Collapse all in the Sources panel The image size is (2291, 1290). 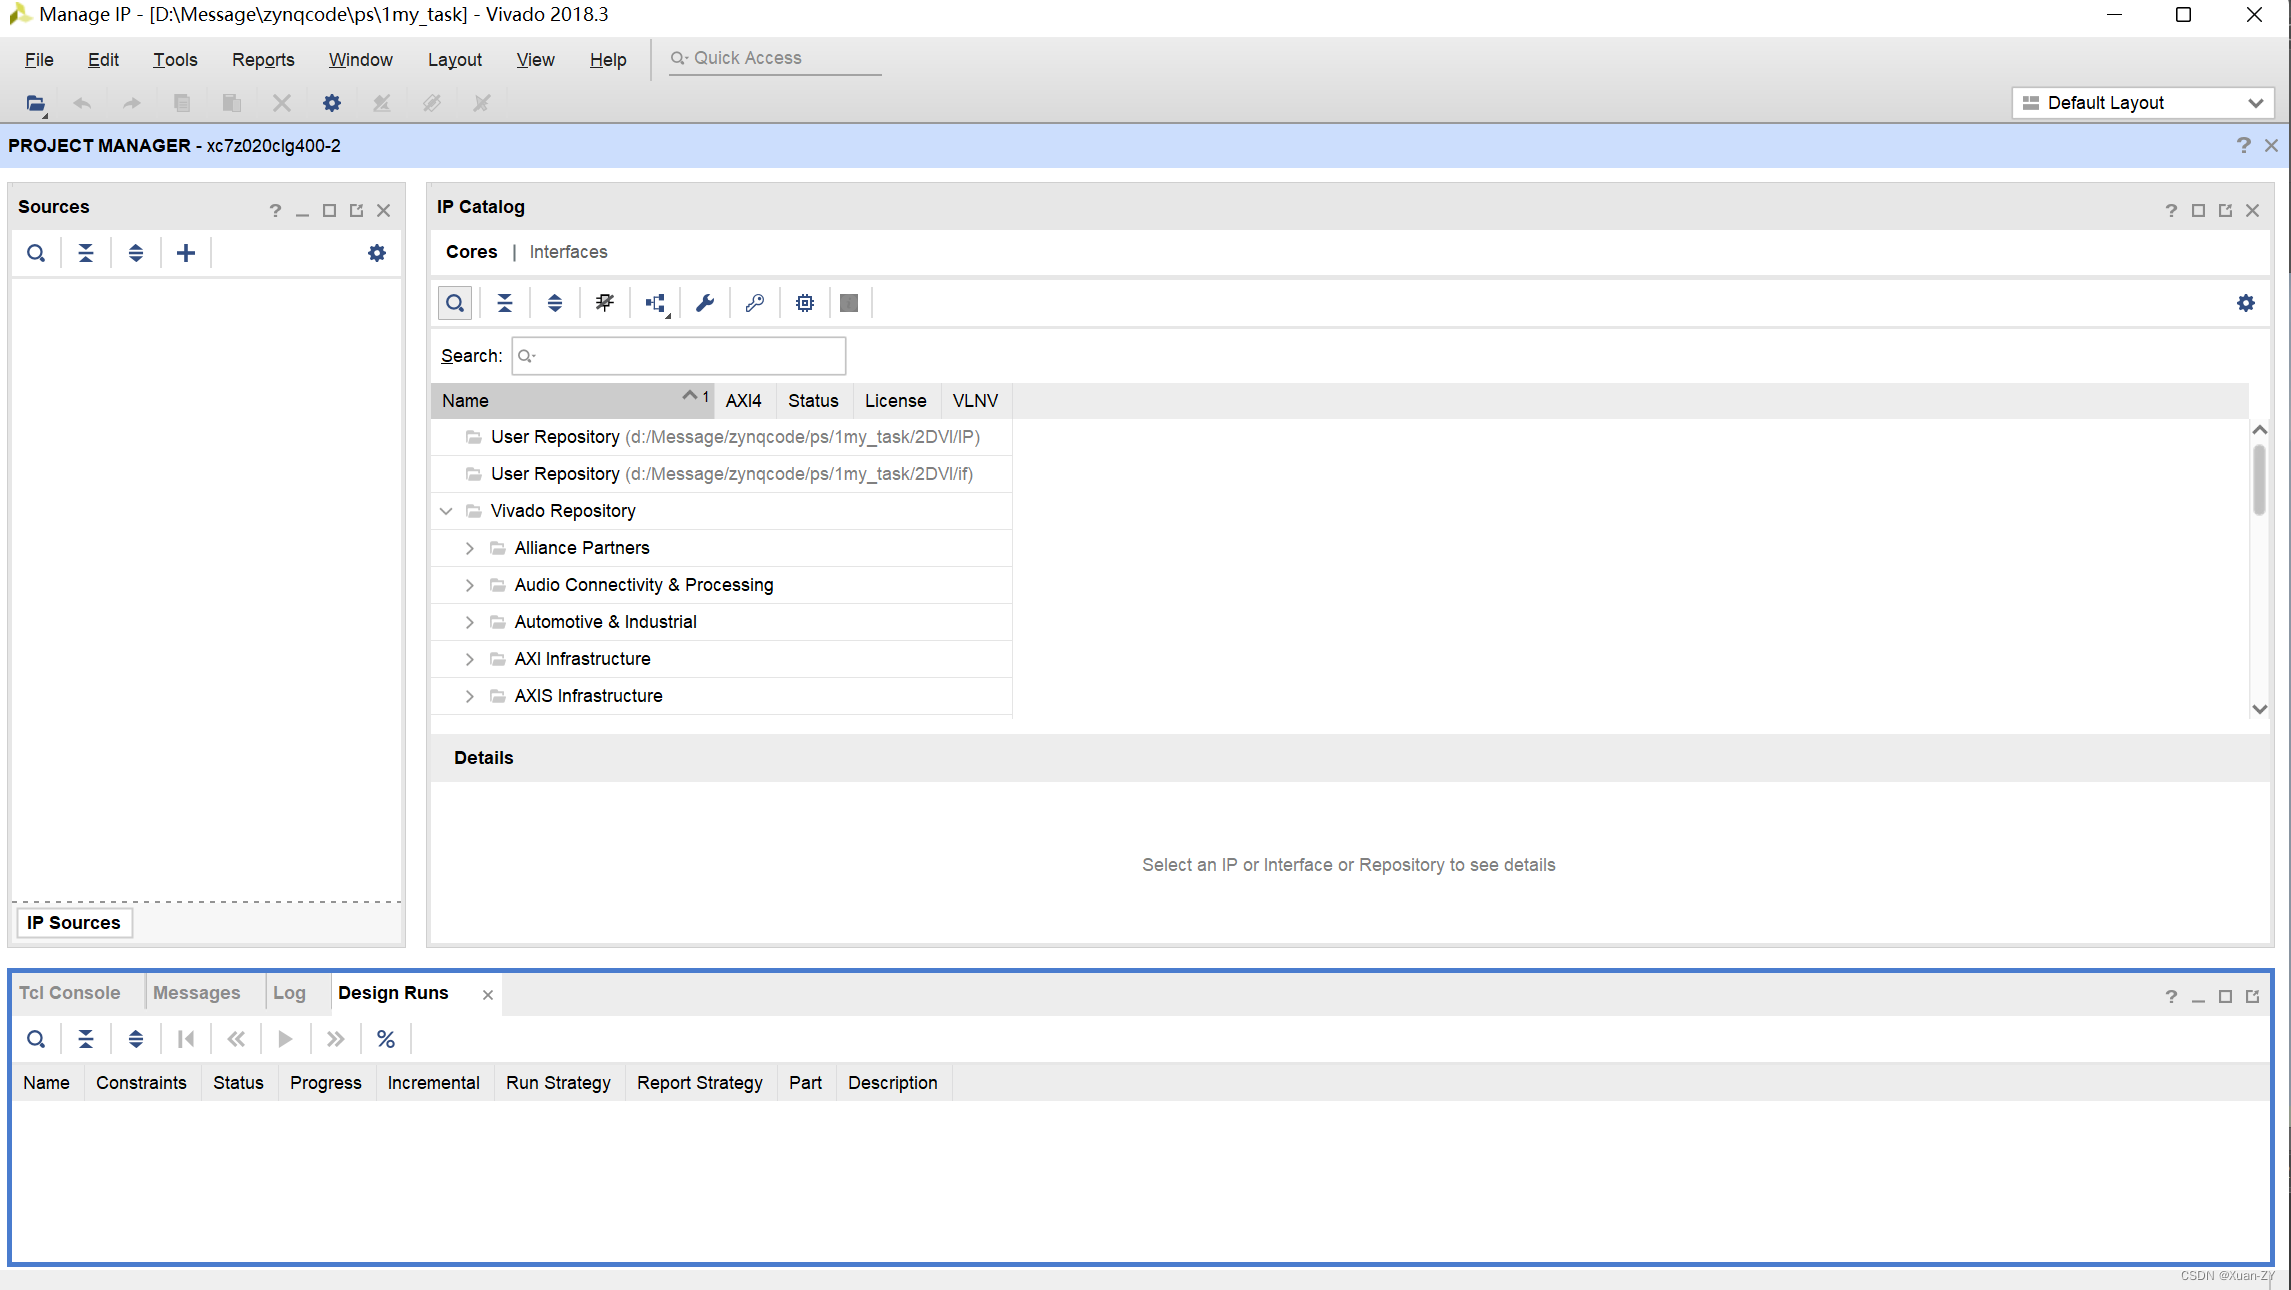tap(86, 253)
